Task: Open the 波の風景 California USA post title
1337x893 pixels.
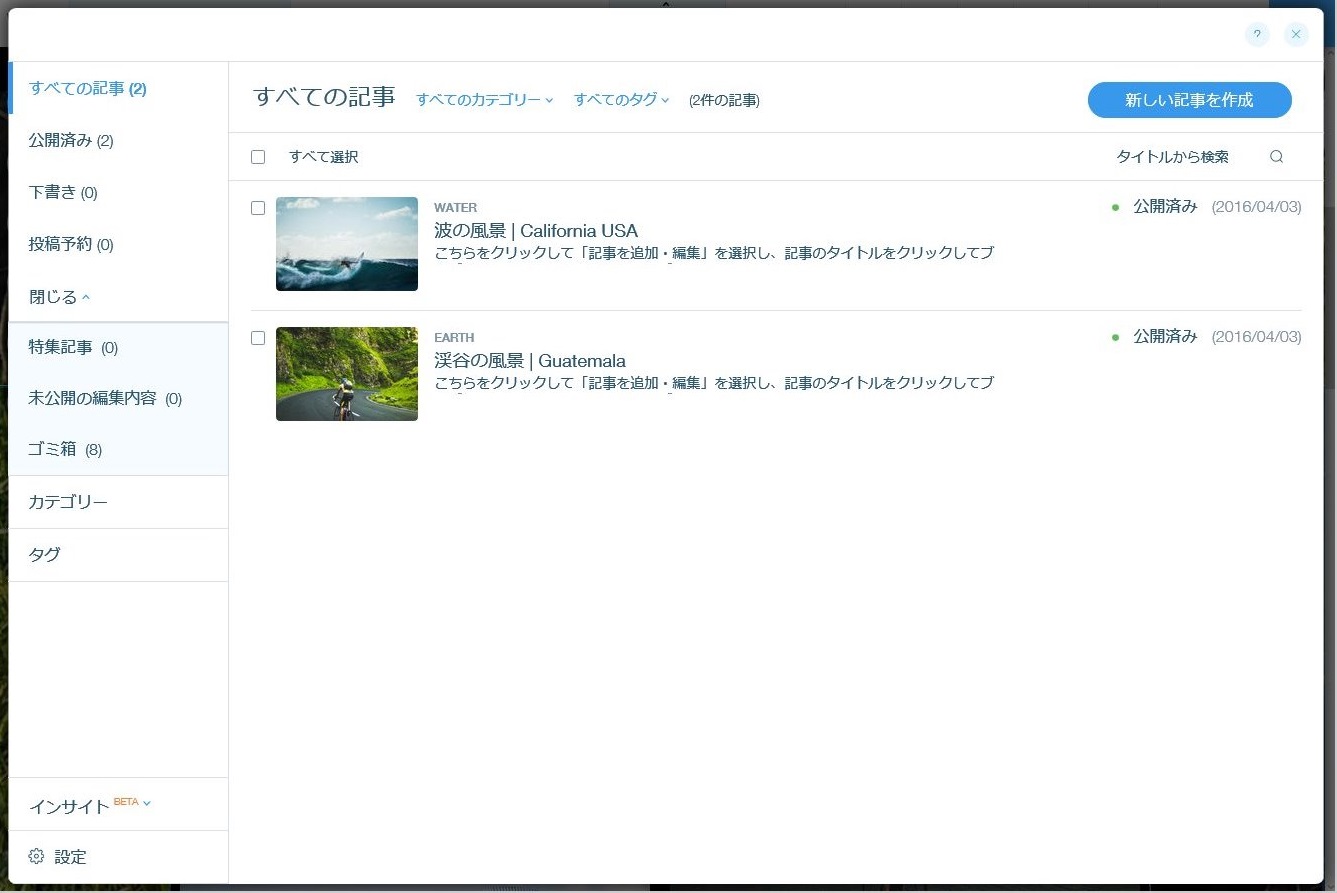Action: [536, 230]
